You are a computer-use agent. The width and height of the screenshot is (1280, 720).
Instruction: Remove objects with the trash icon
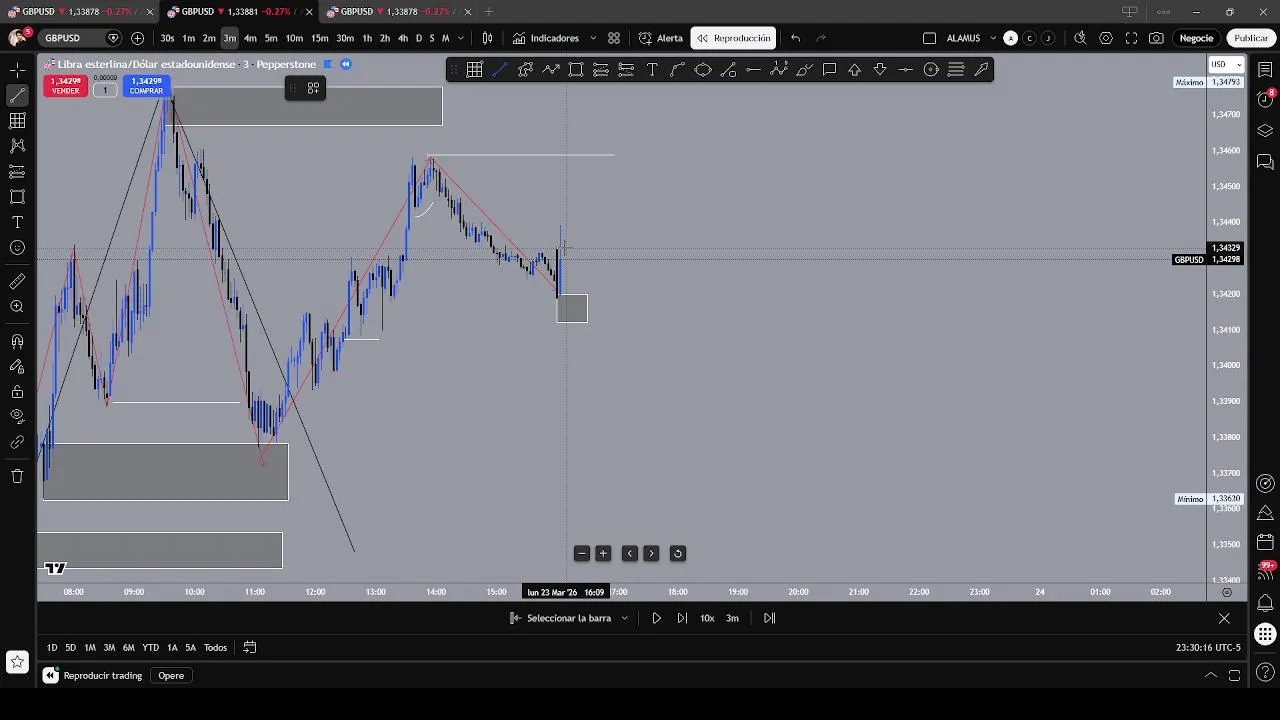17,476
